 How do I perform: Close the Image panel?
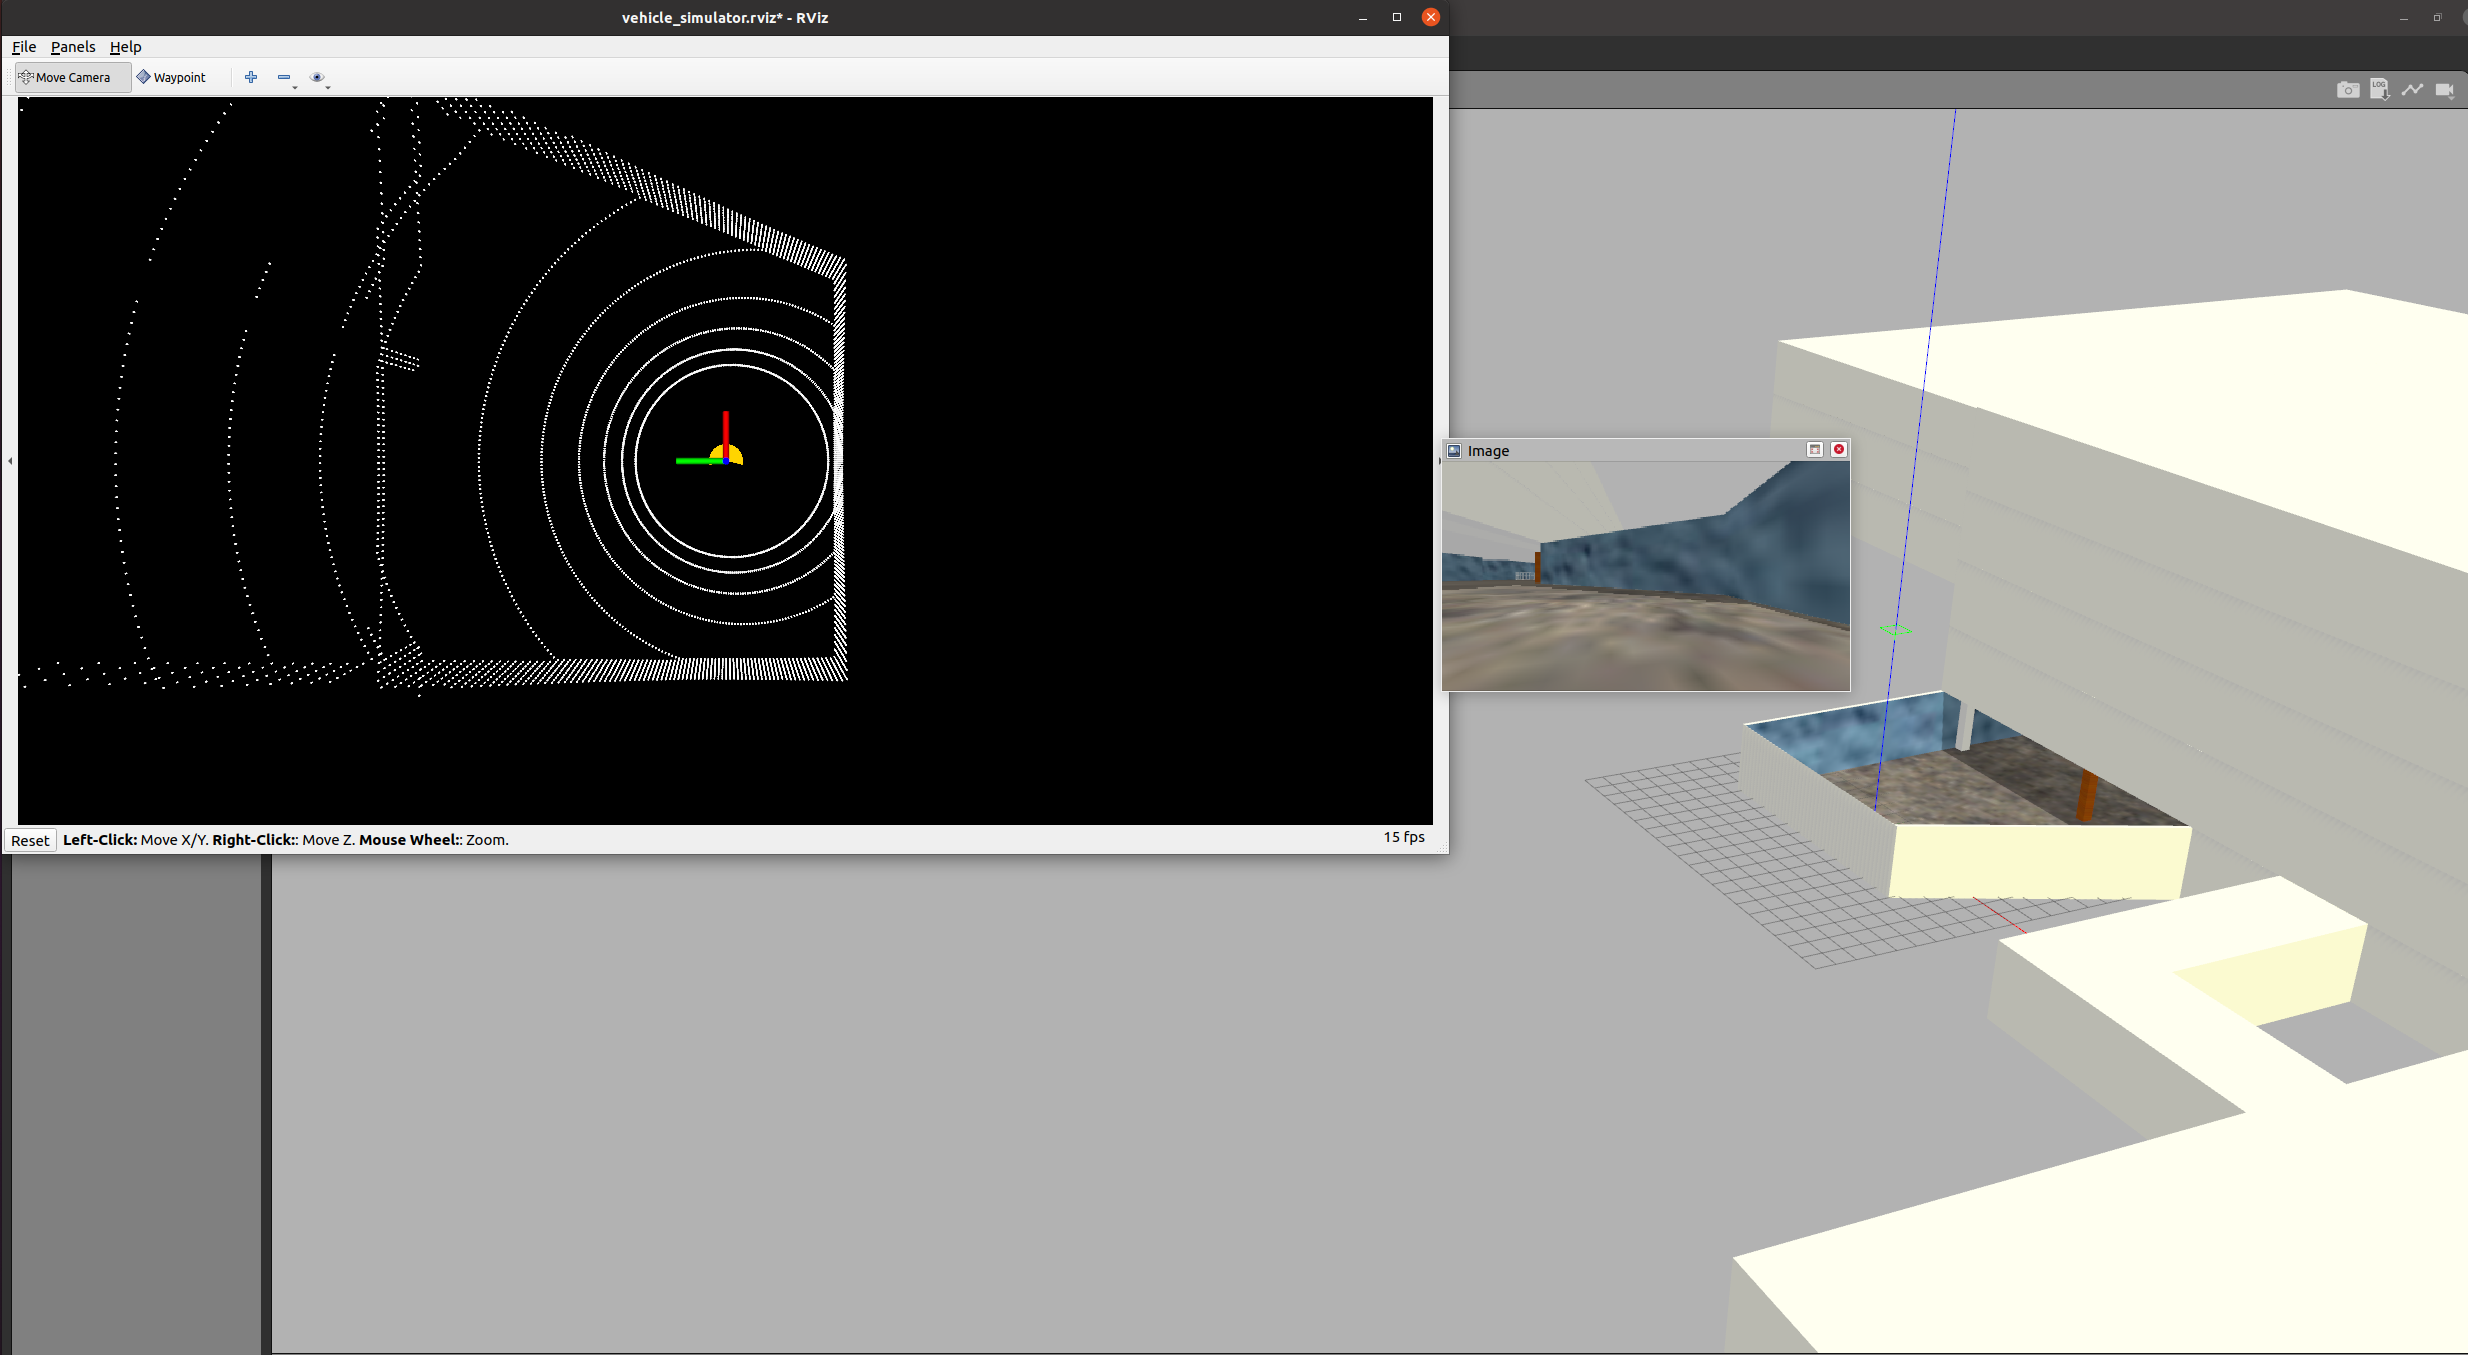tap(1838, 450)
